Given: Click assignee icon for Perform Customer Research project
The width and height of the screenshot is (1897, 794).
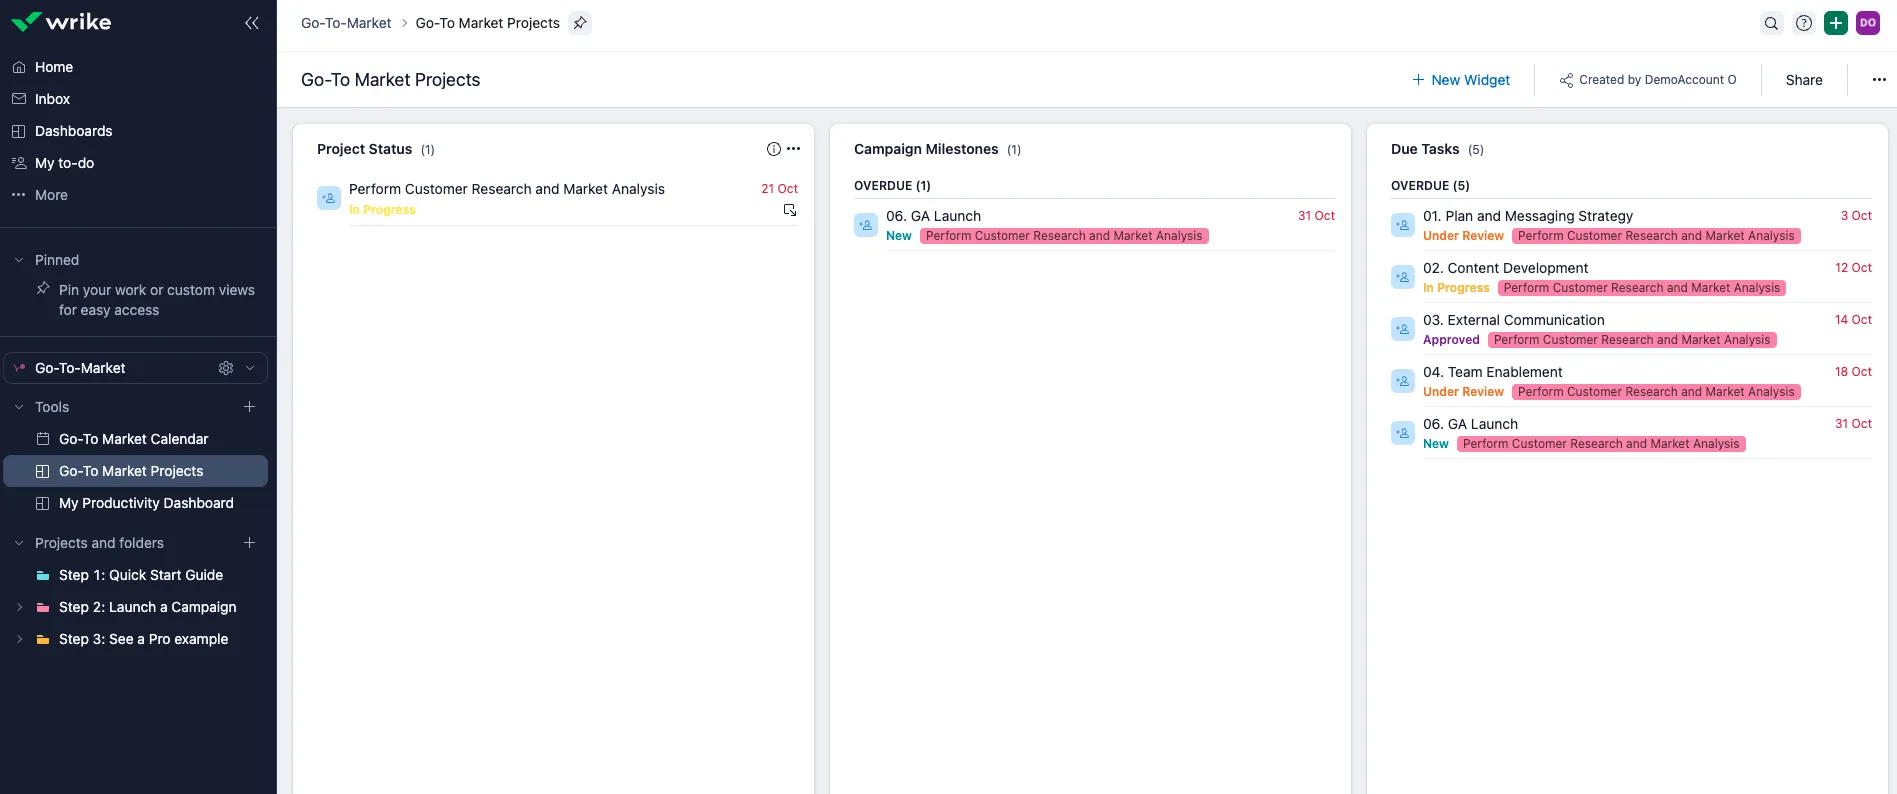Looking at the screenshot, I should [329, 198].
